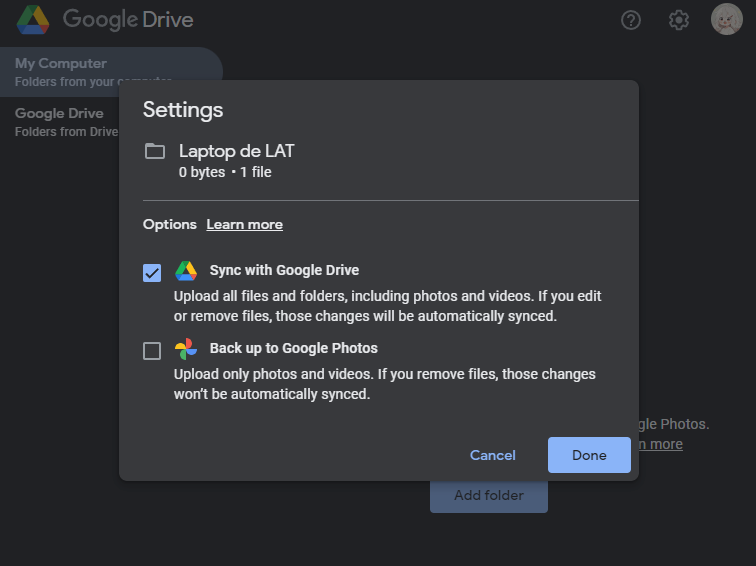756x566 pixels.
Task: Open the Learn more link beside Options
Action: (244, 225)
